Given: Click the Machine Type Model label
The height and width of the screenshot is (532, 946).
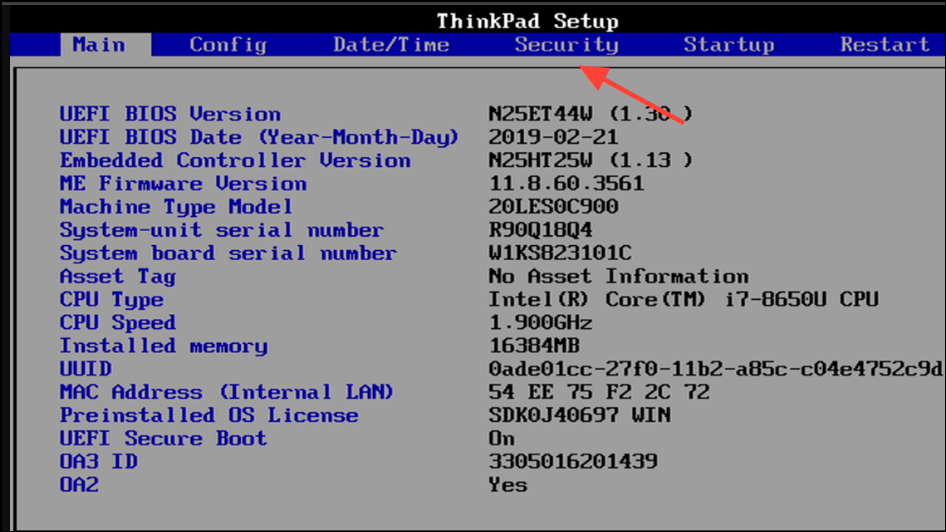Looking at the screenshot, I should tap(176, 207).
